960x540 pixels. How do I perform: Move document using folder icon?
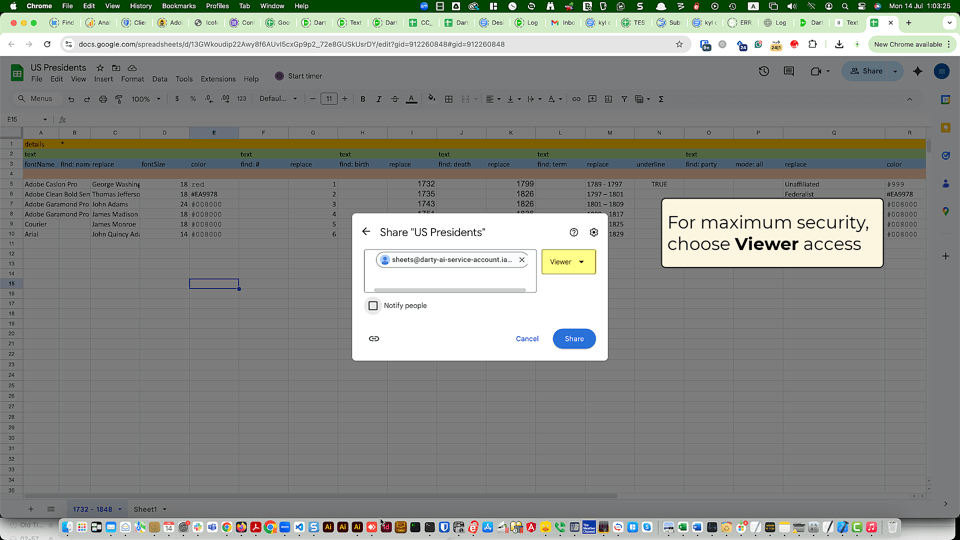click(x=116, y=68)
